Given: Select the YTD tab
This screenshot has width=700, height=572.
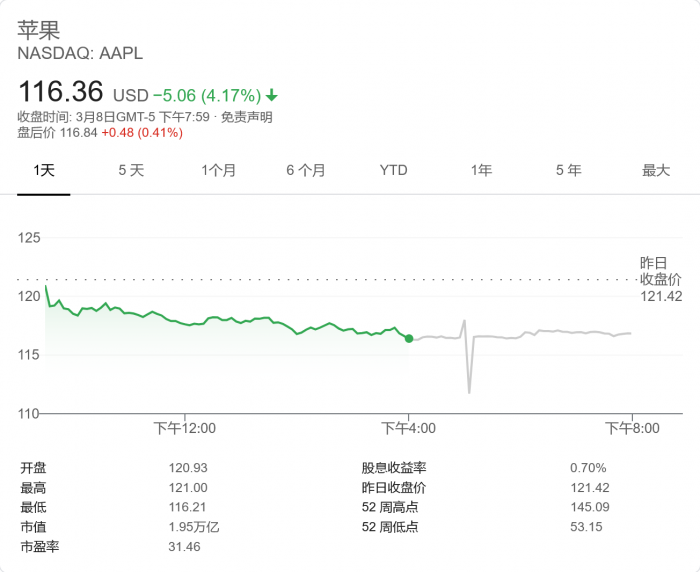Looking at the screenshot, I should 393,170.
